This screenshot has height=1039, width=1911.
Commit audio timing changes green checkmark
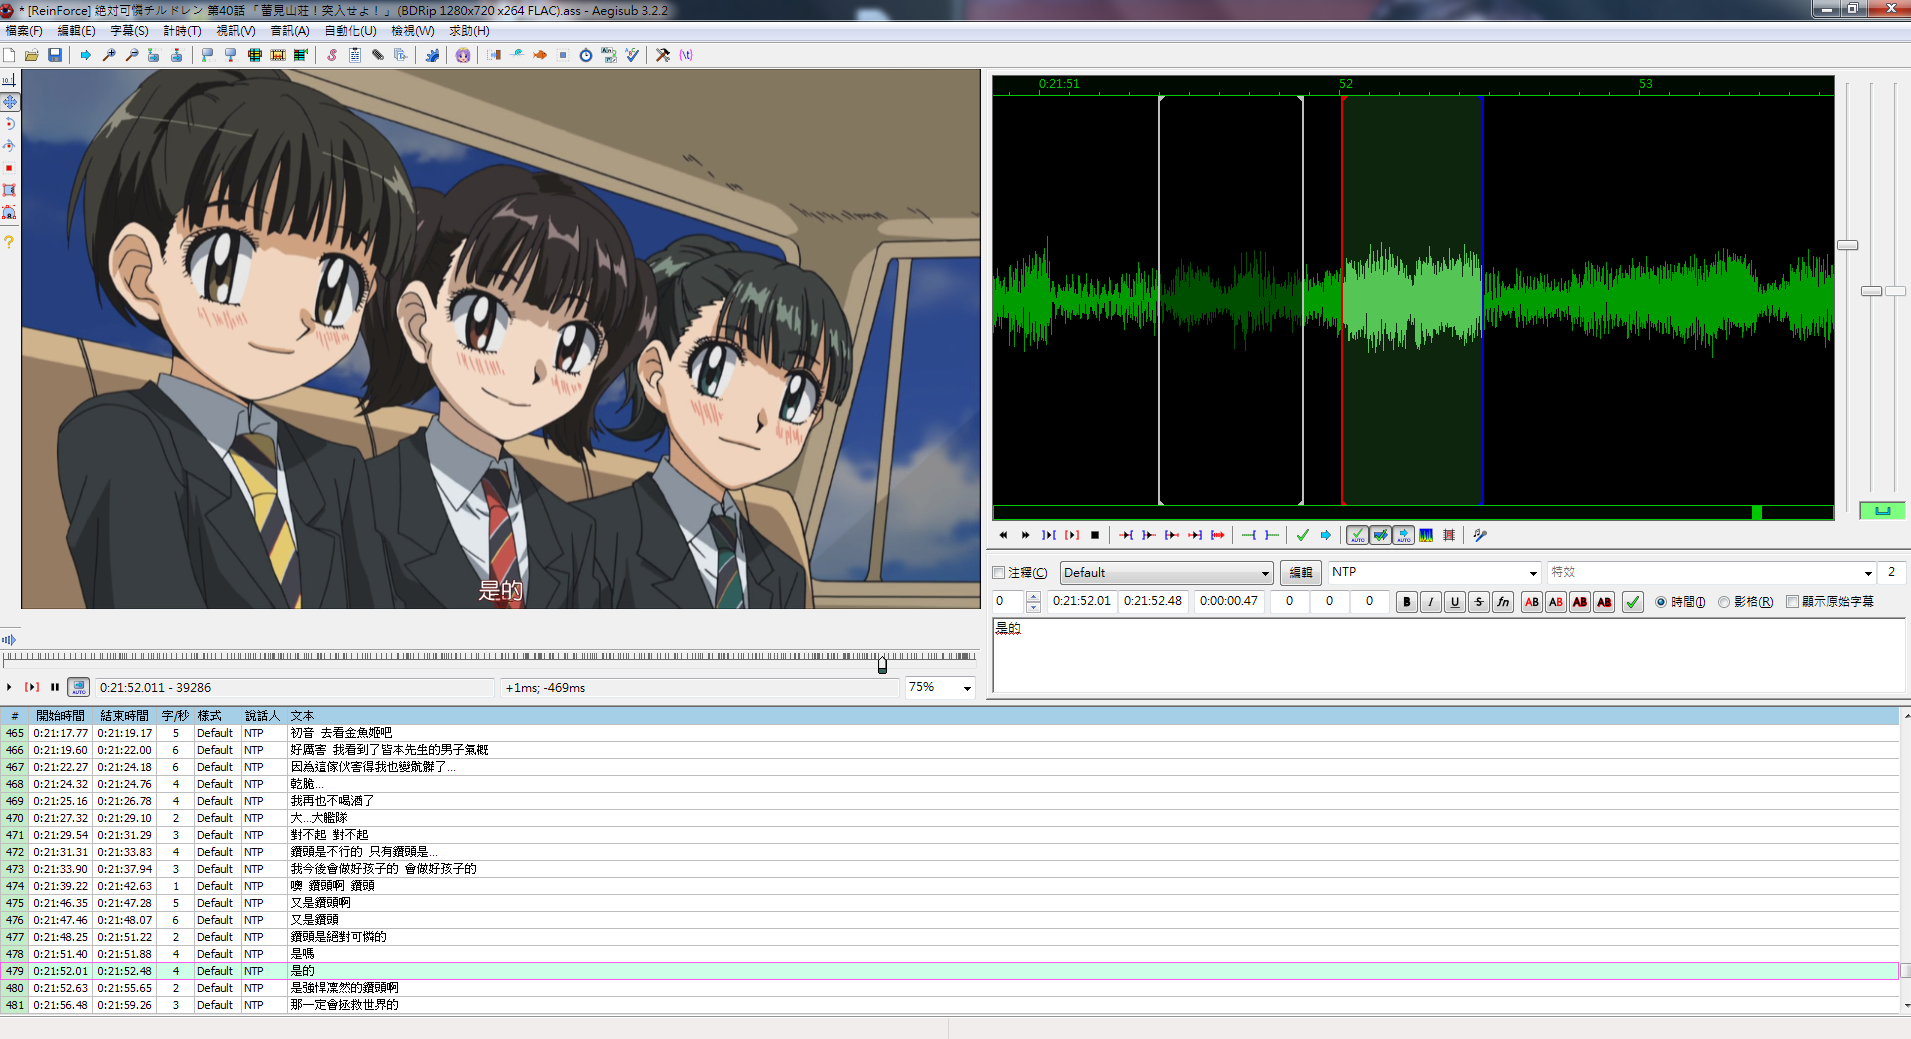1302,535
